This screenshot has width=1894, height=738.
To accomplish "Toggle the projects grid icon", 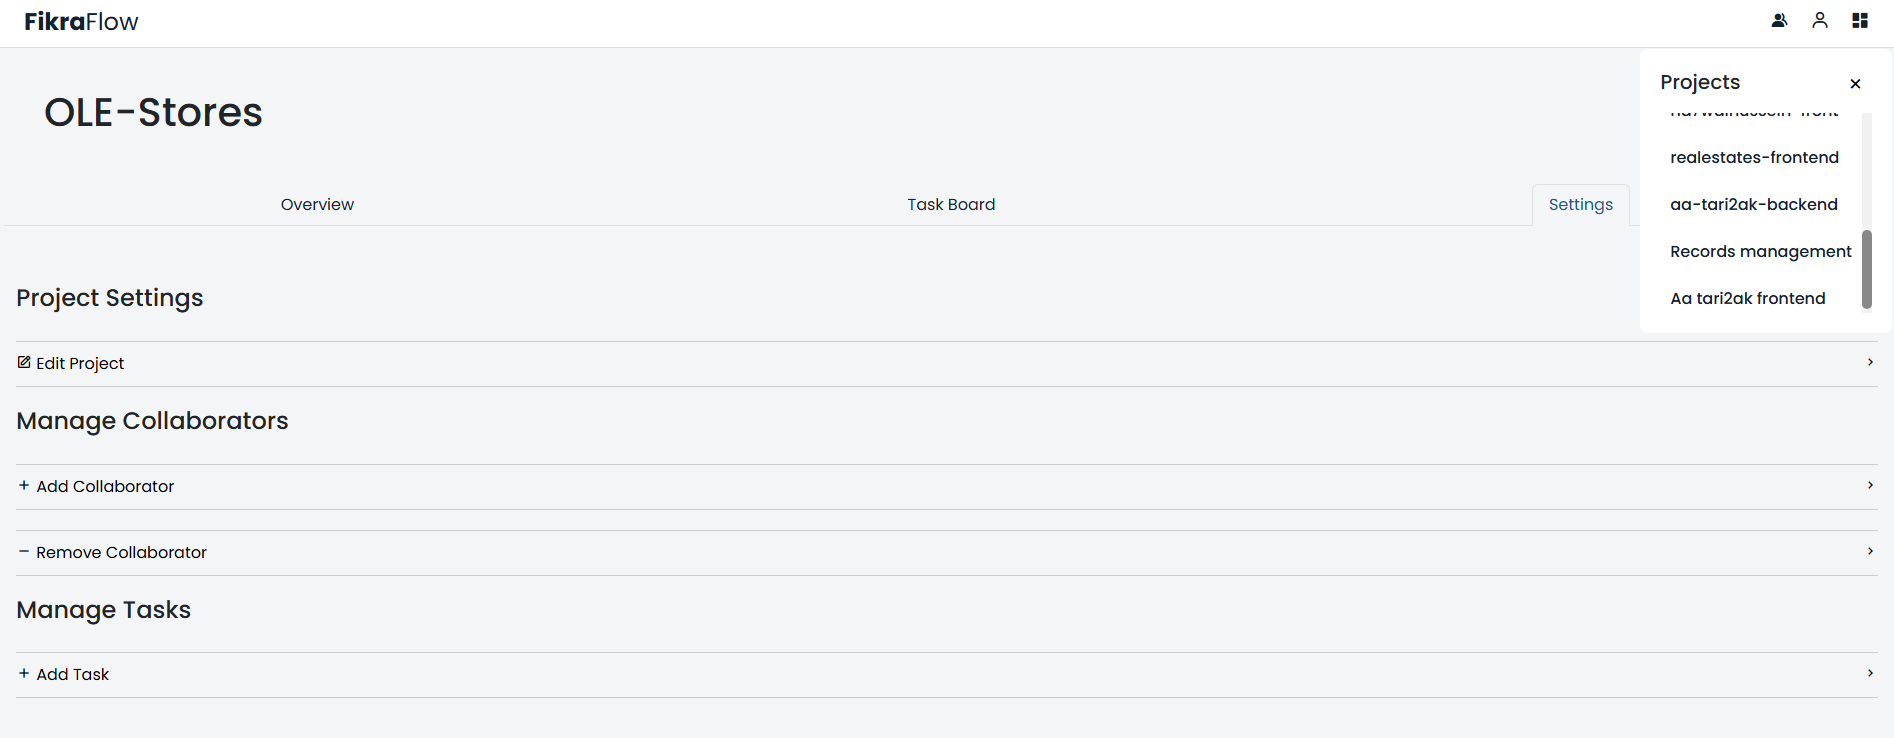I will tap(1860, 20).
